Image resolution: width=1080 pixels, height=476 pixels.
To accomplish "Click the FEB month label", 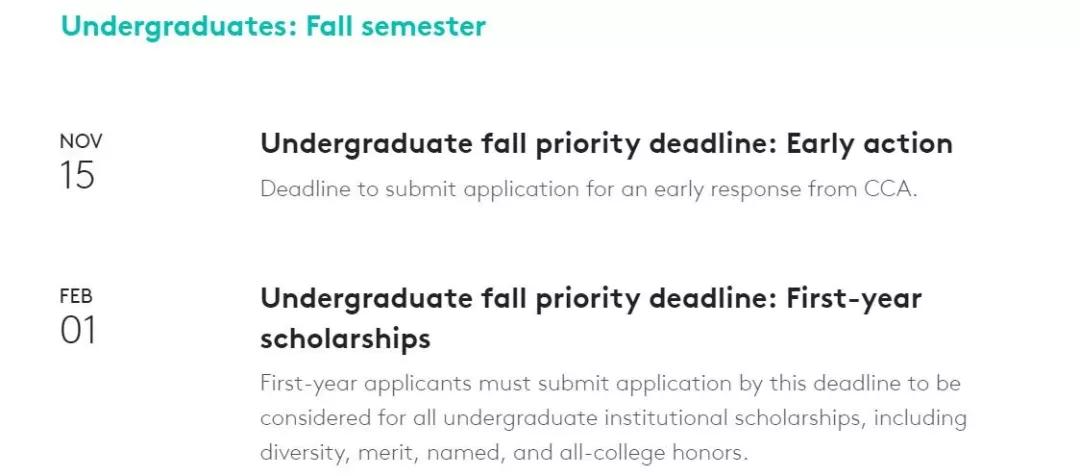I will coord(76,296).
